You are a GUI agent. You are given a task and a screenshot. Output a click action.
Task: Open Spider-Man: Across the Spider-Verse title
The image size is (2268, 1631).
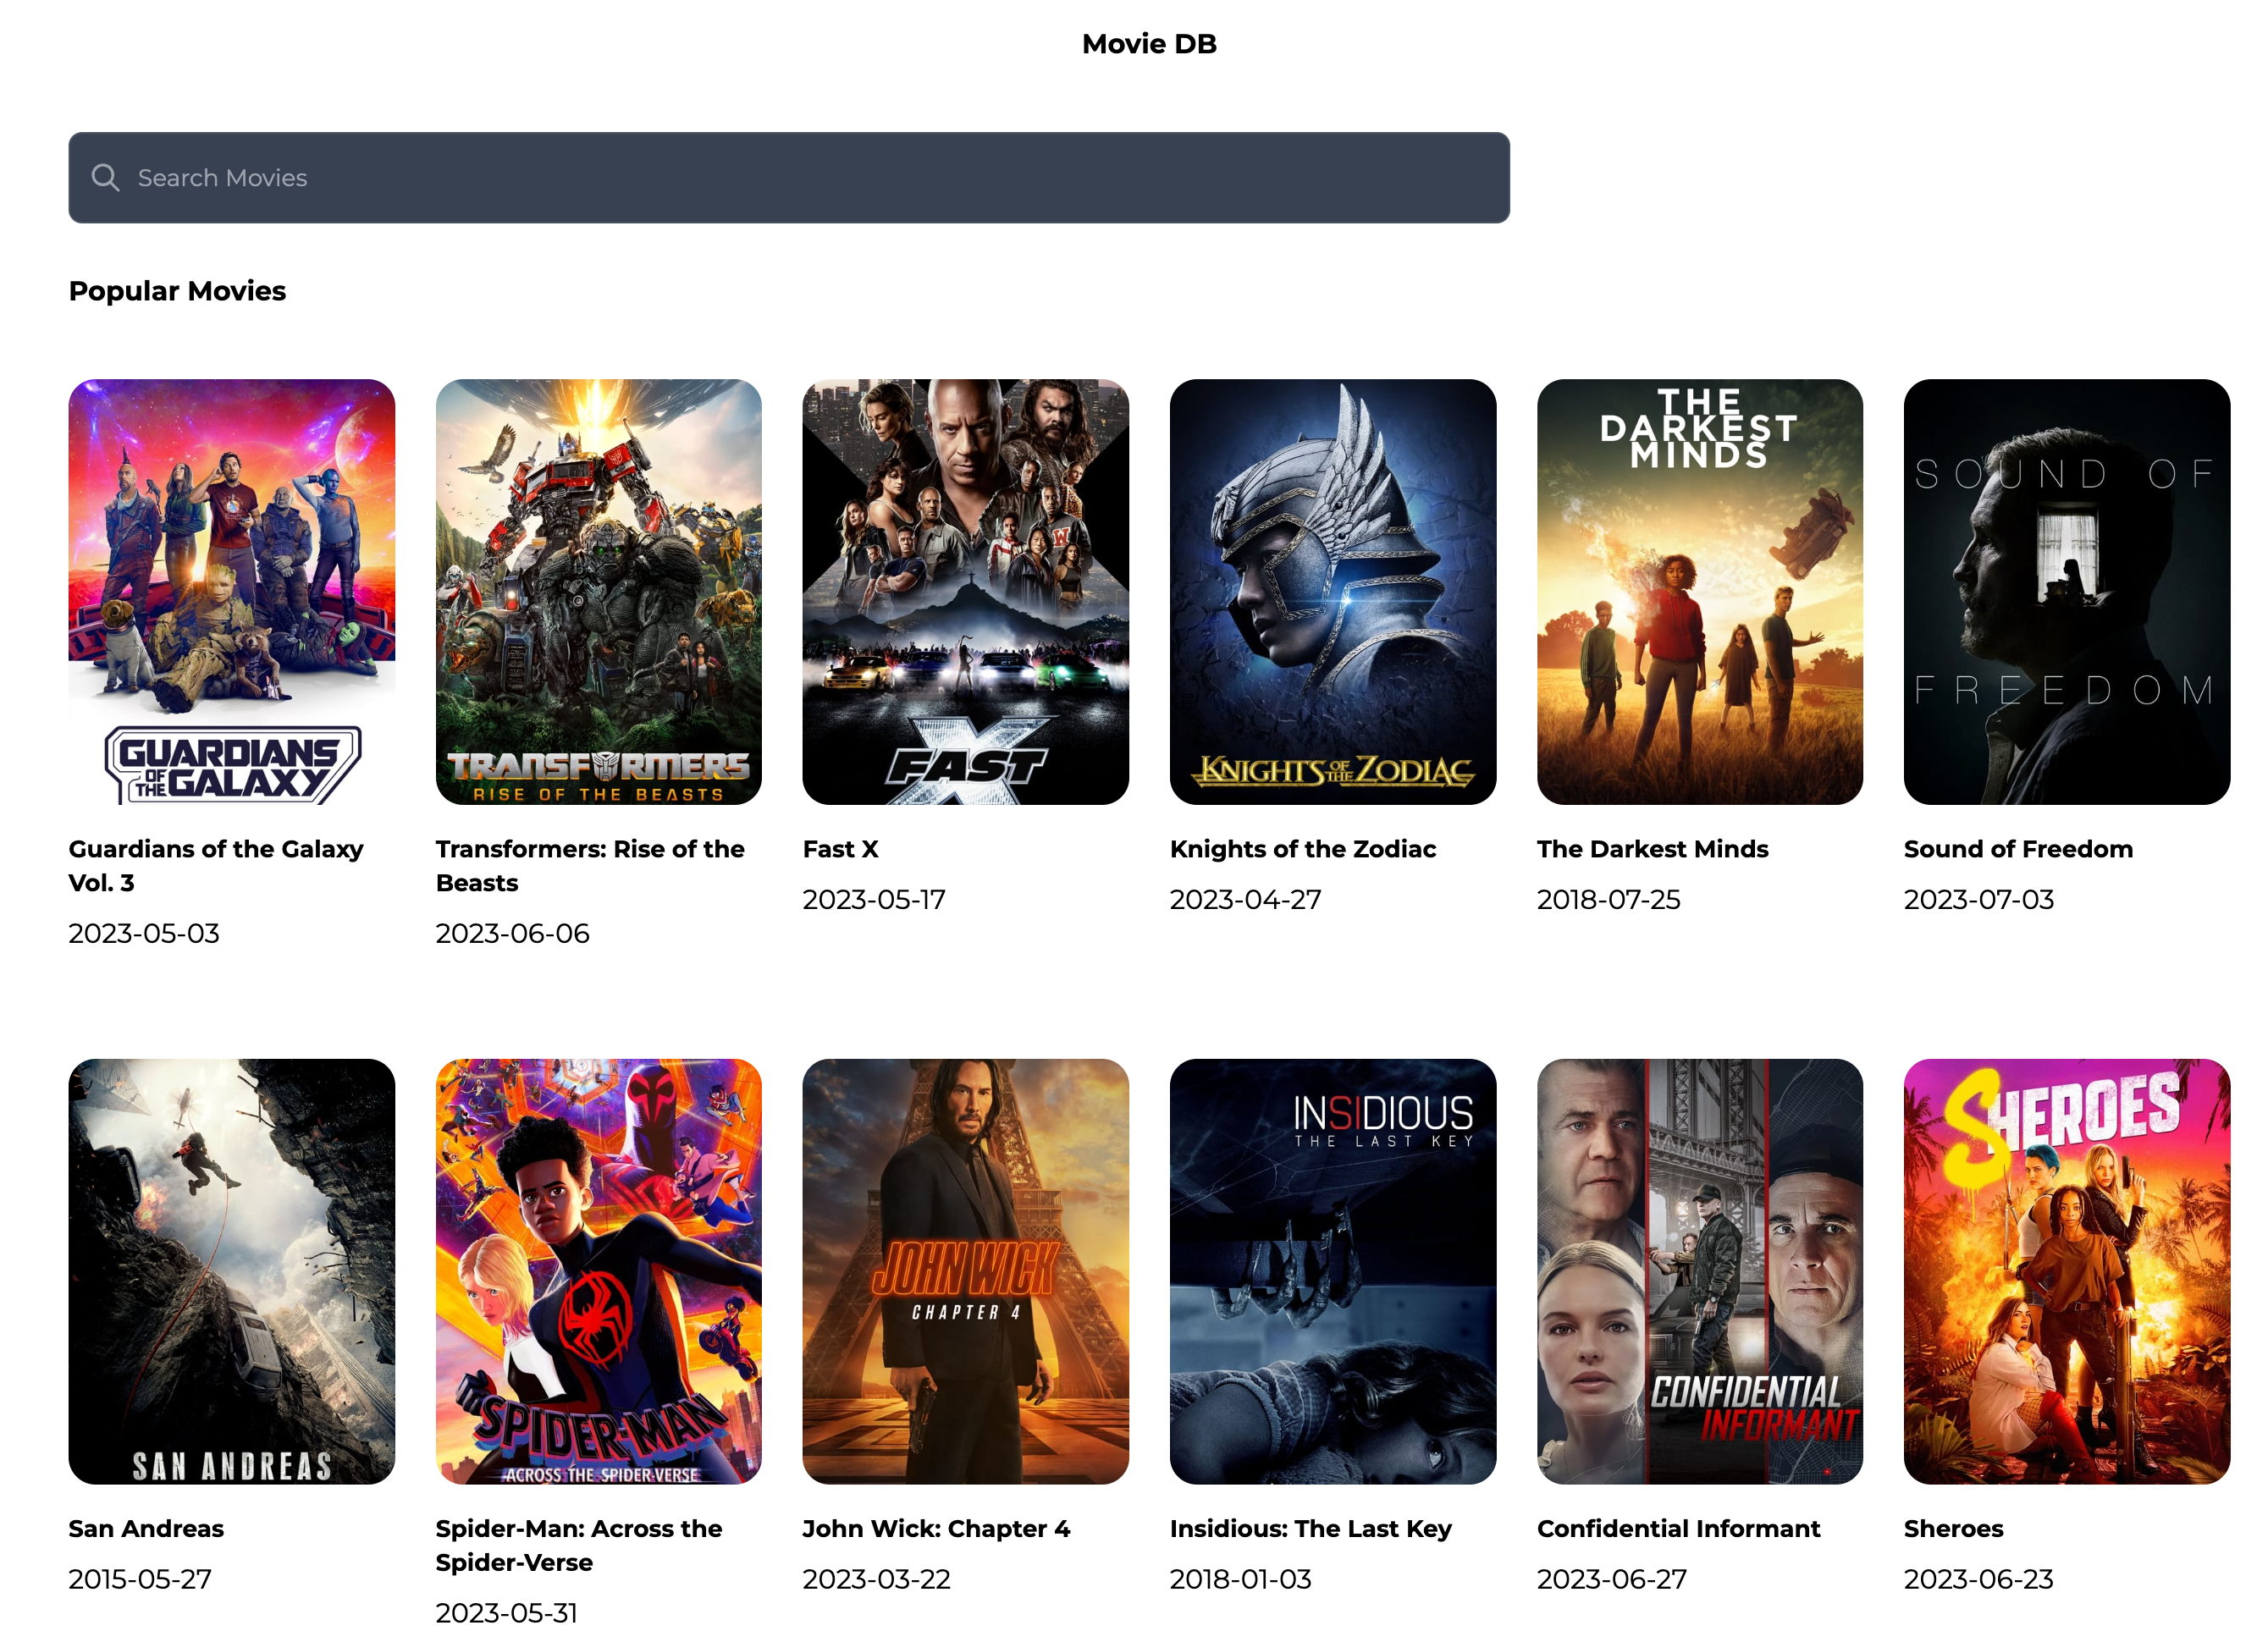[x=579, y=1546]
